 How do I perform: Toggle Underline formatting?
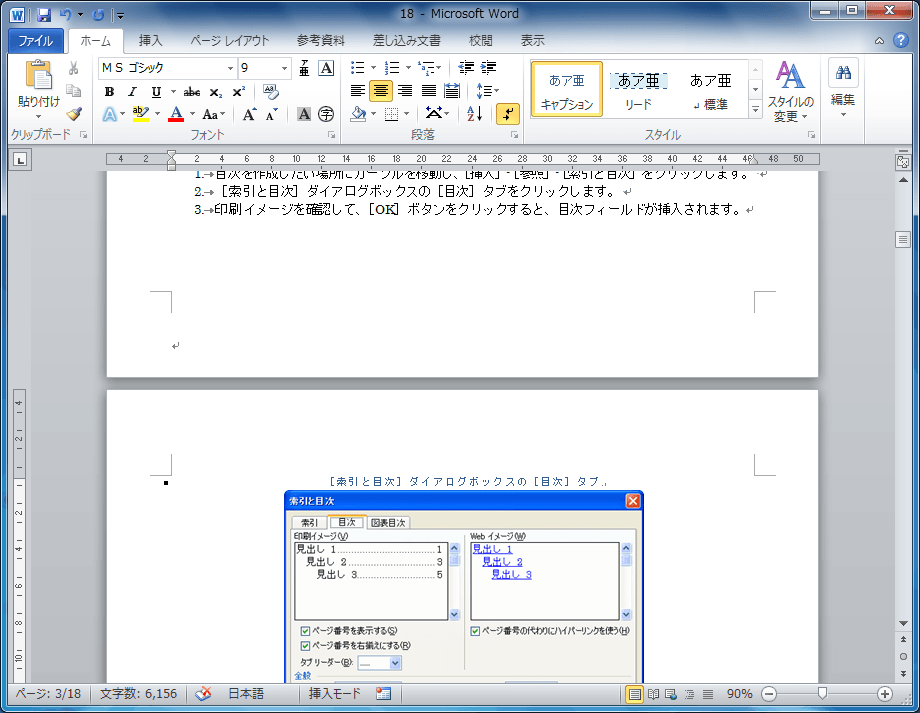point(156,92)
